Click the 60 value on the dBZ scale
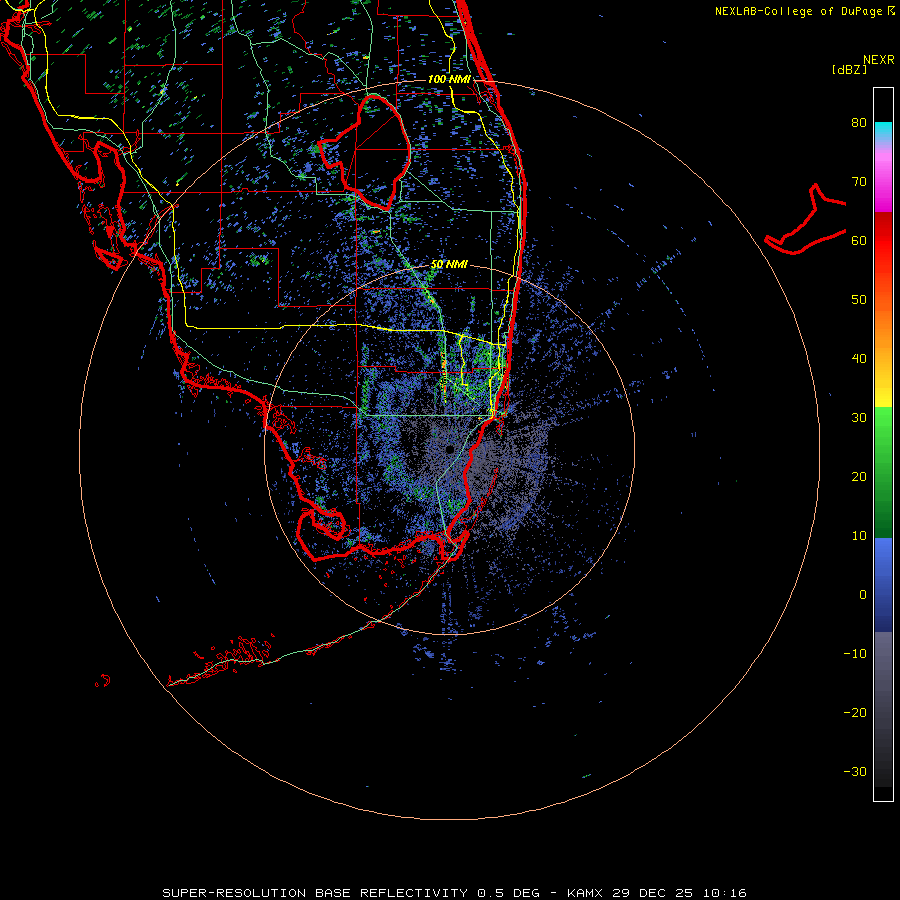 (859, 240)
